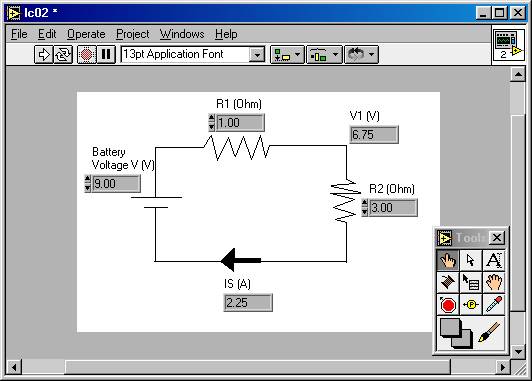Open the Project menu
This screenshot has width=532, height=381.
click(x=133, y=34)
